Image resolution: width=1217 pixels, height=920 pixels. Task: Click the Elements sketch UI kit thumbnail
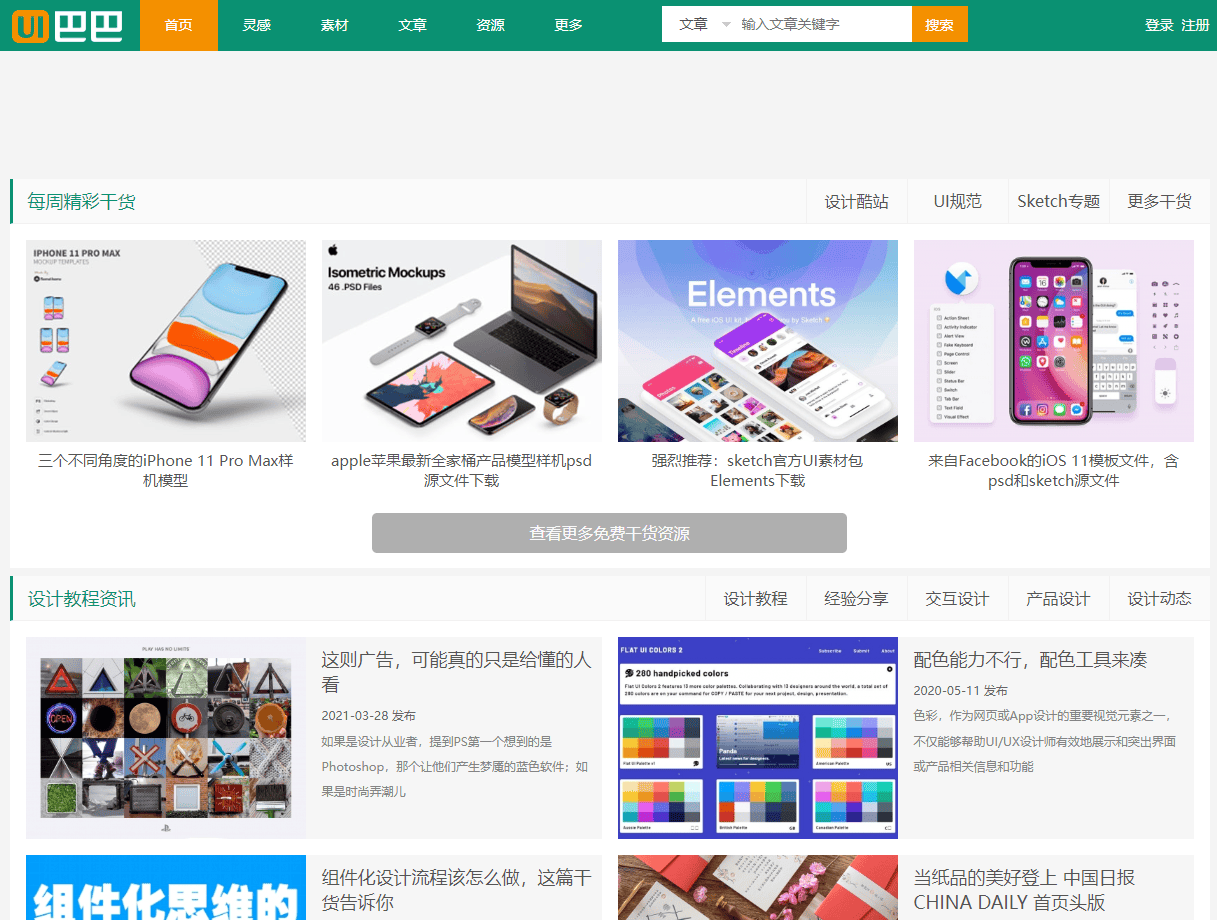click(758, 341)
